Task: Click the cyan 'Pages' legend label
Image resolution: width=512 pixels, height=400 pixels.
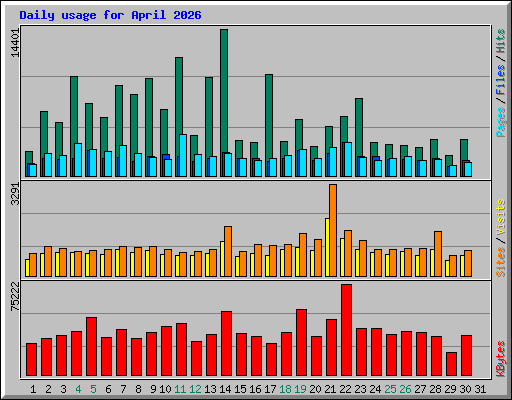Action: (x=501, y=122)
